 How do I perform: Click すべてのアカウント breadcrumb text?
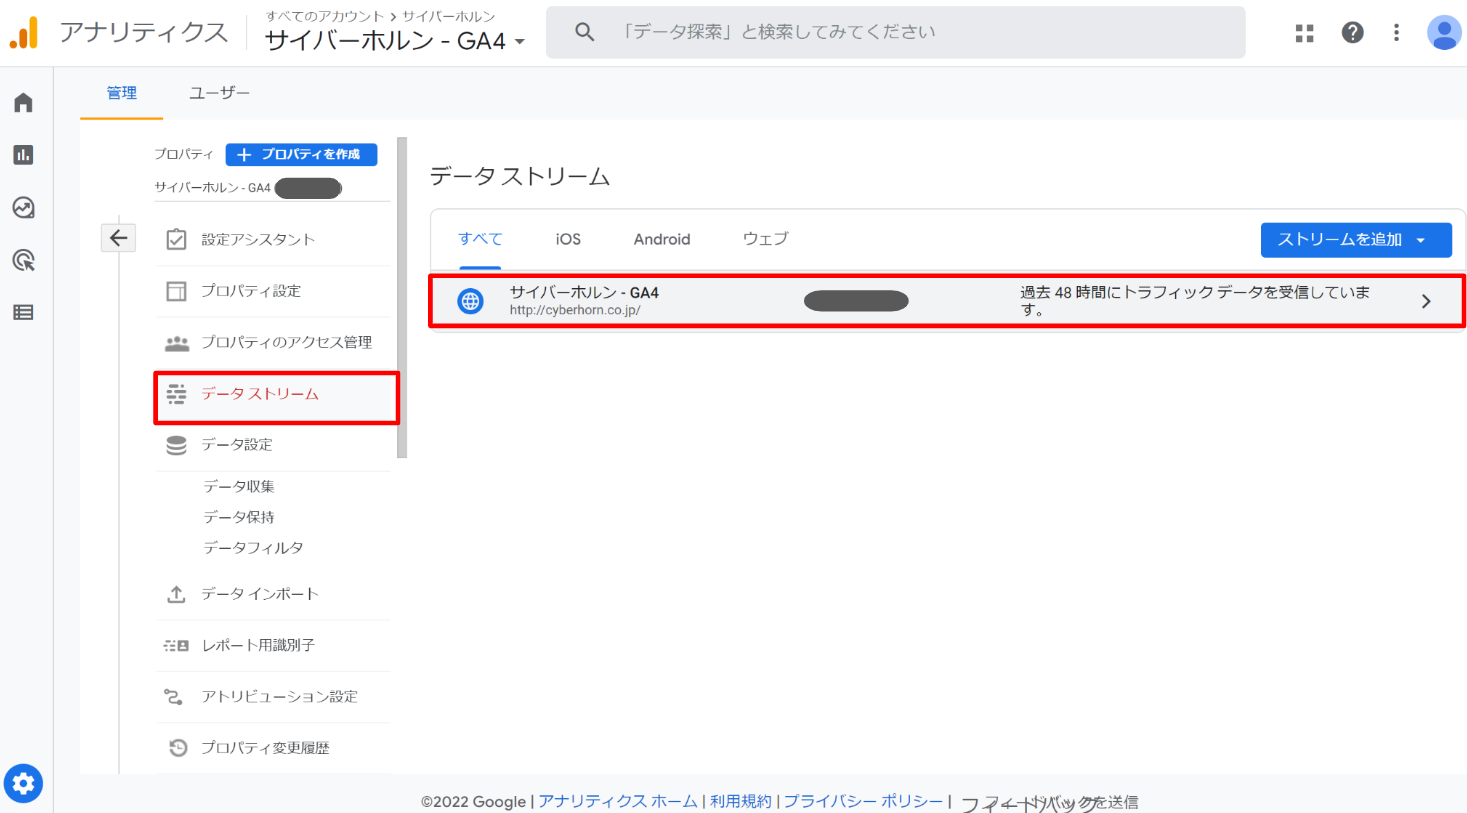click(325, 16)
